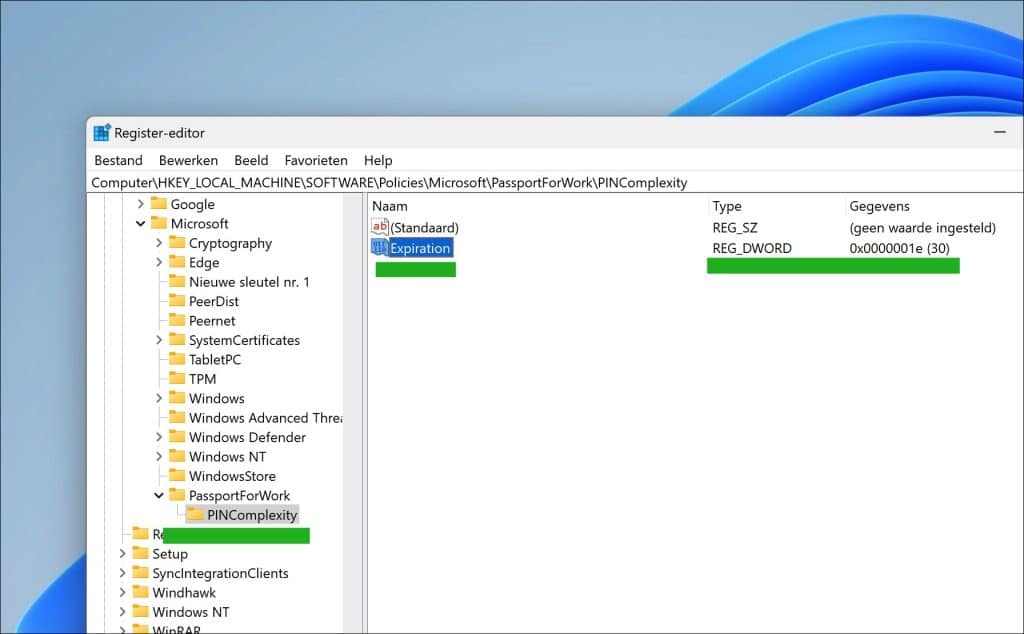Click the tree pane vertical scrollbar
1024x634 pixels.
(353, 413)
